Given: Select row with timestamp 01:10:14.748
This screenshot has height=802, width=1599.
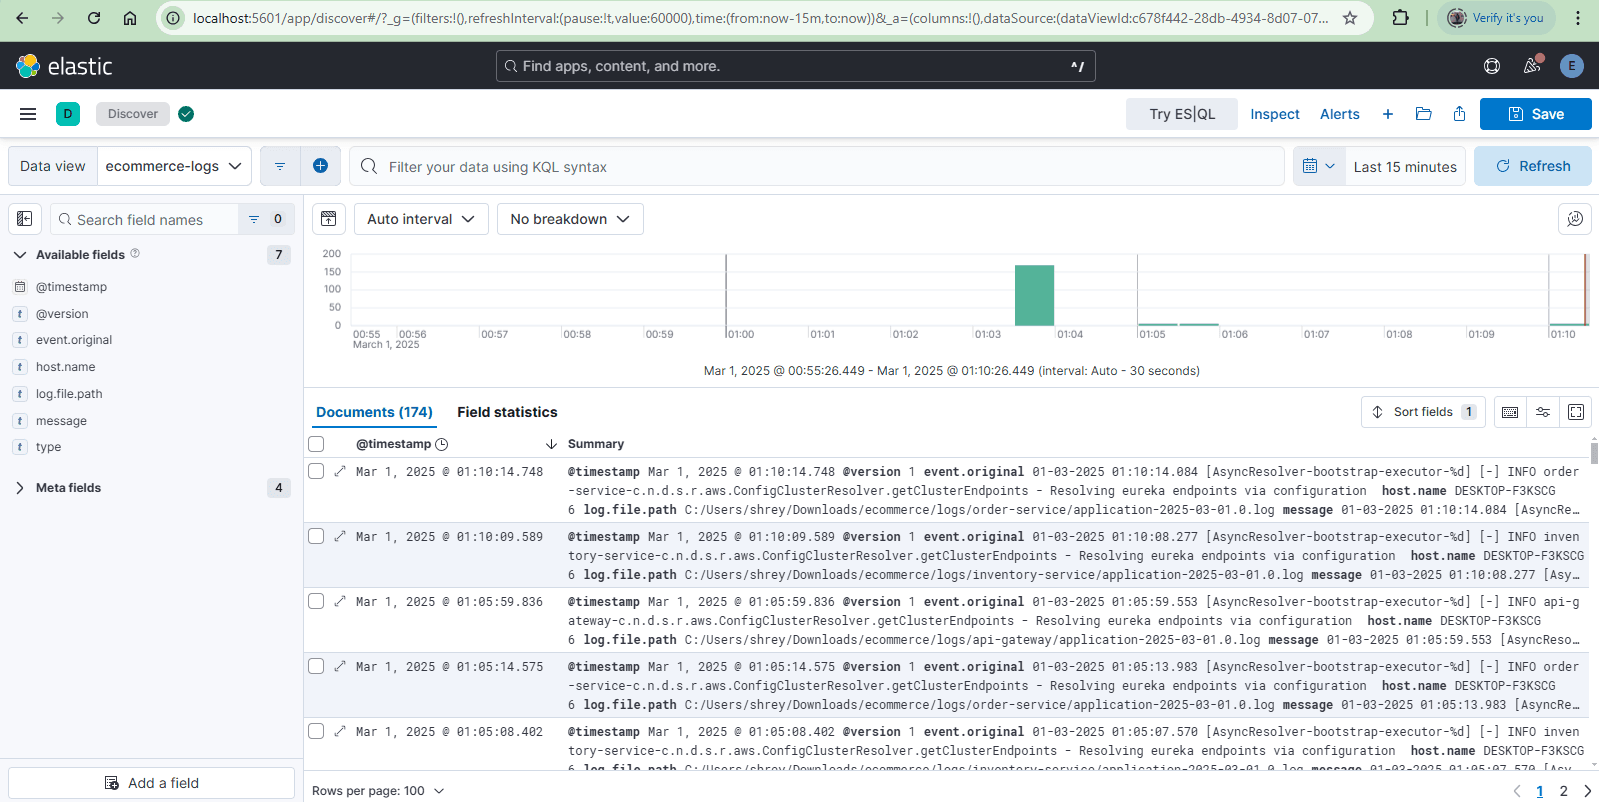Looking at the screenshot, I should coord(316,471).
